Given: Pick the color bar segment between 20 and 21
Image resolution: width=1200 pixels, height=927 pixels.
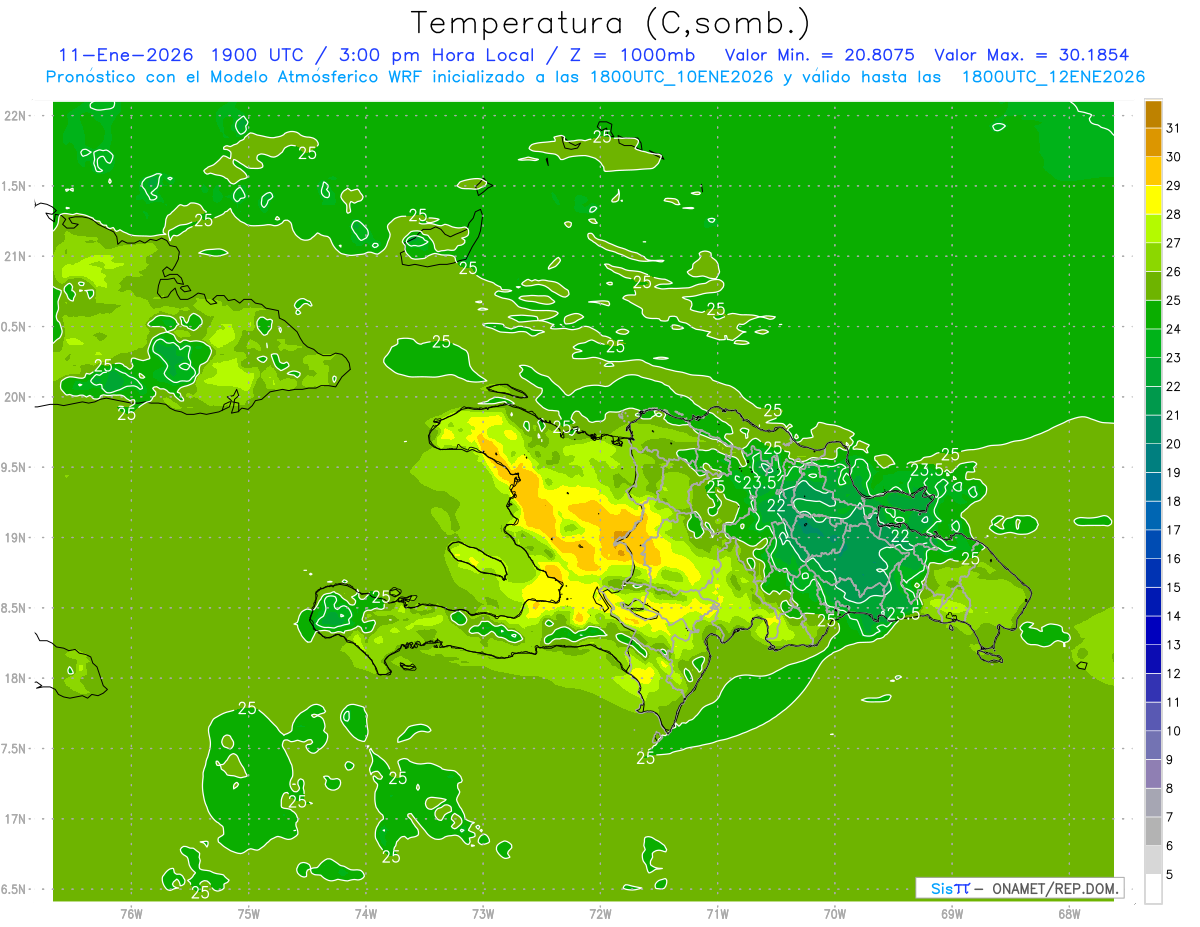Looking at the screenshot, I should pyautogui.click(x=1153, y=430).
